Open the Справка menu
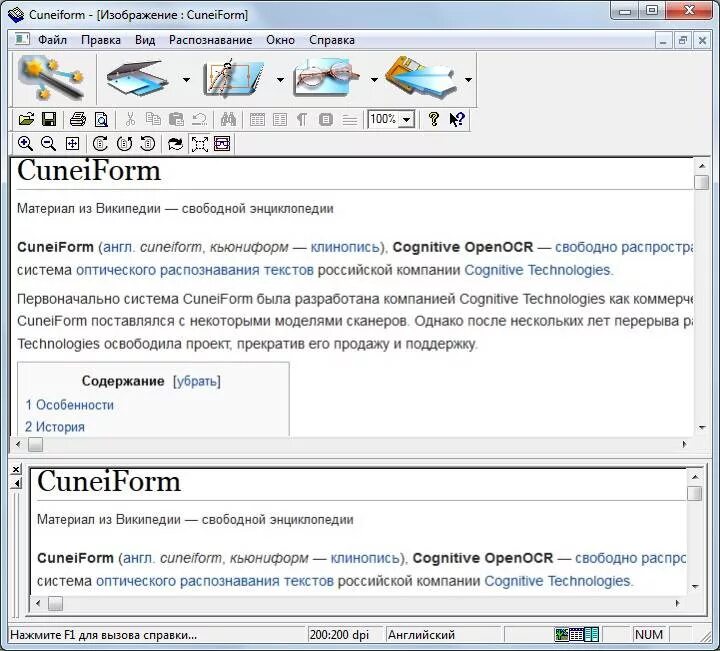The height and width of the screenshot is (651, 720). click(332, 40)
